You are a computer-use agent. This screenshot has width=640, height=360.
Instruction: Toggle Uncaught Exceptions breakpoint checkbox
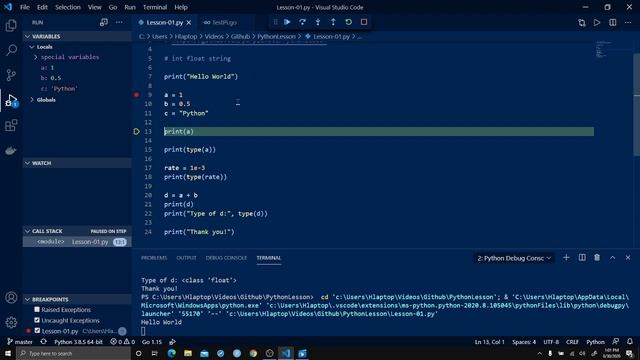tap(37, 320)
